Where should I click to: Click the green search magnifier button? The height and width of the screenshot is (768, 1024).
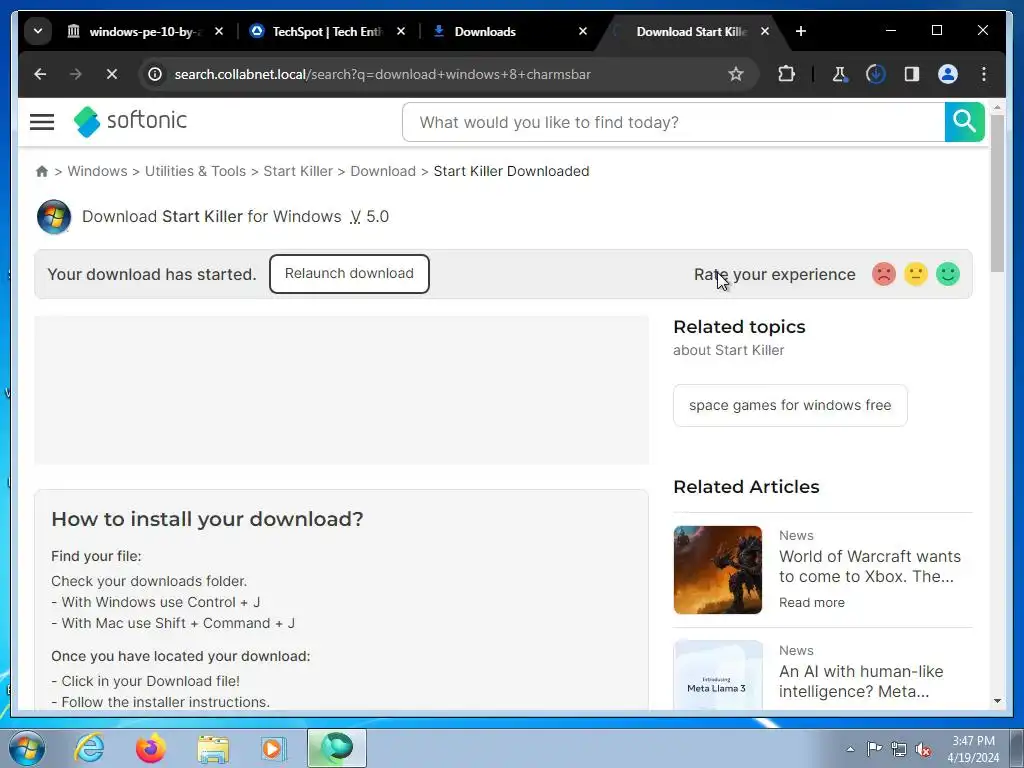click(x=965, y=122)
